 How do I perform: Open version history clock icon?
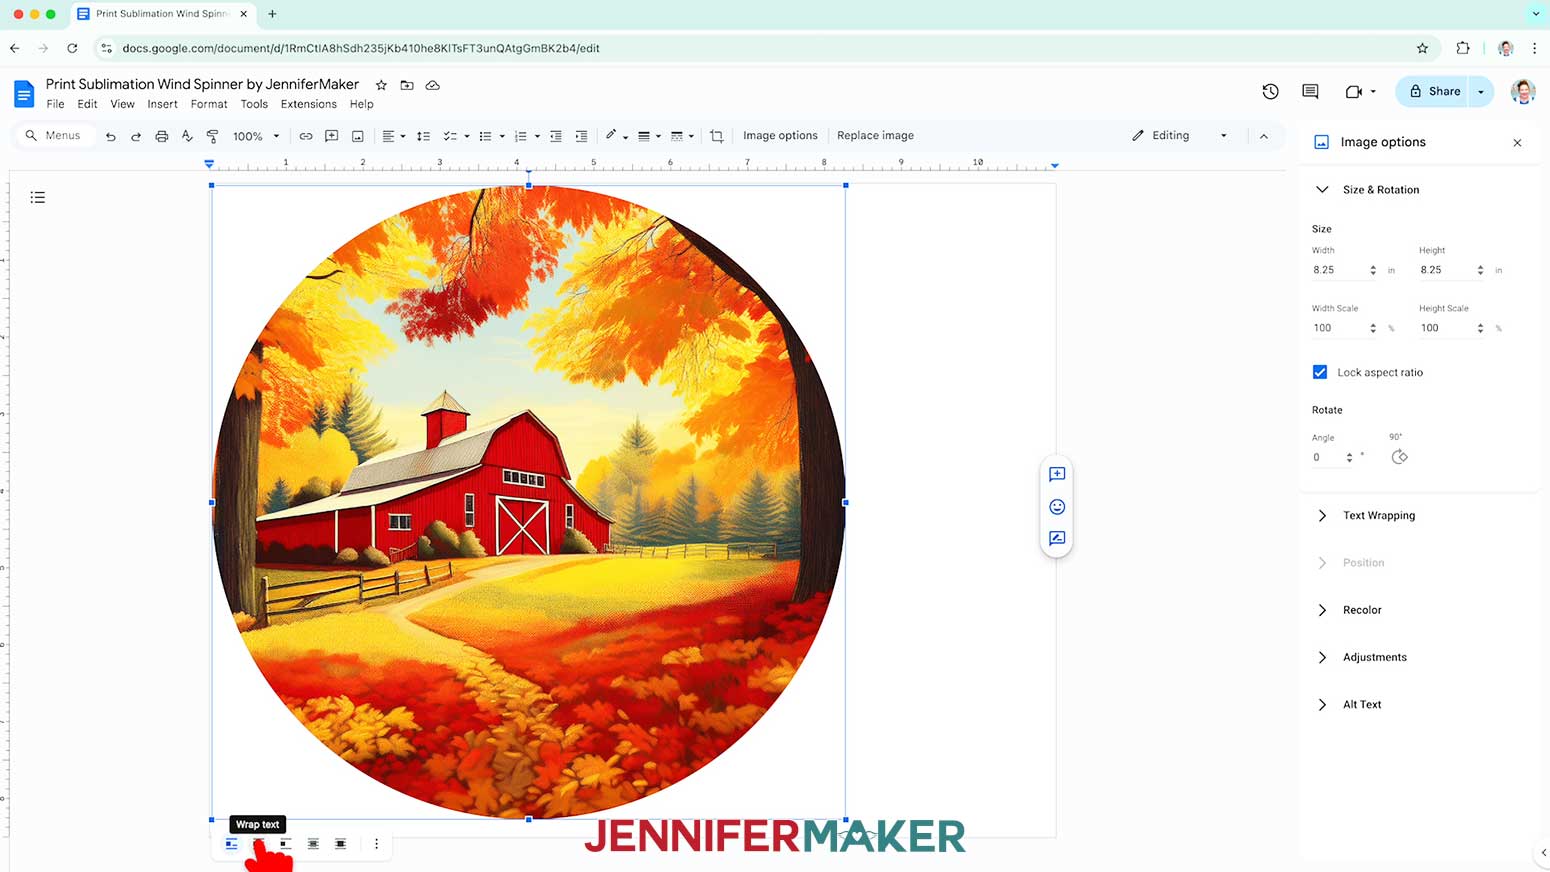(1270, 91)
